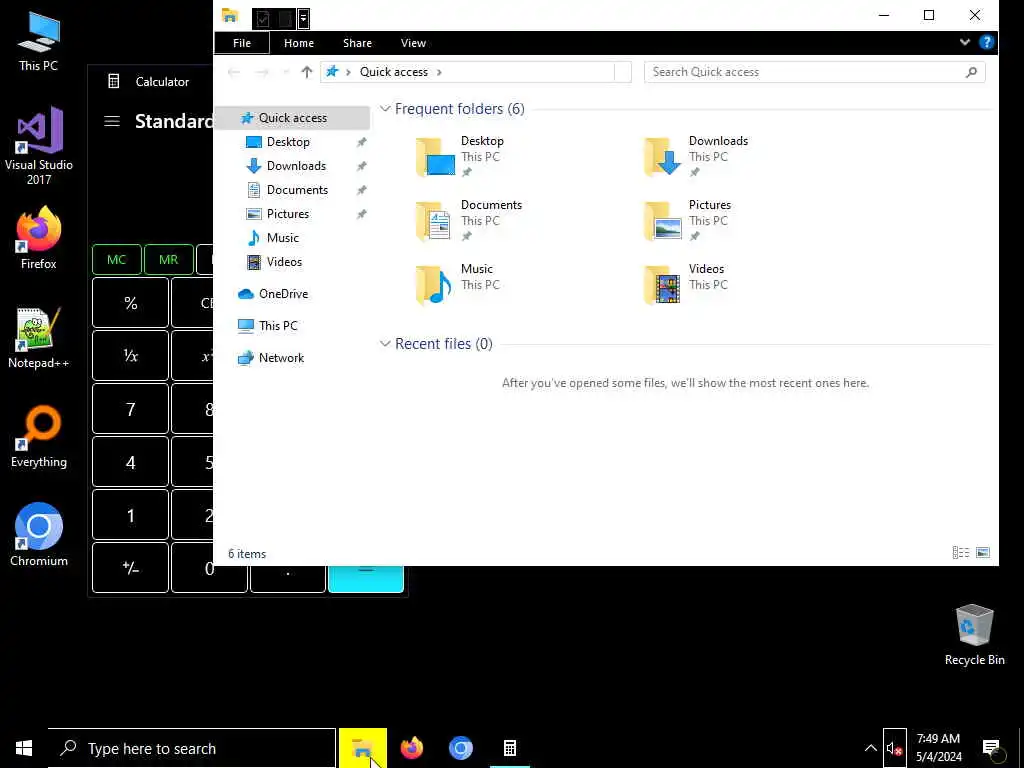Viewport: 1024px width, 768px height.
Task: Select Quick access in navigation pane
Action: point(292,118)
